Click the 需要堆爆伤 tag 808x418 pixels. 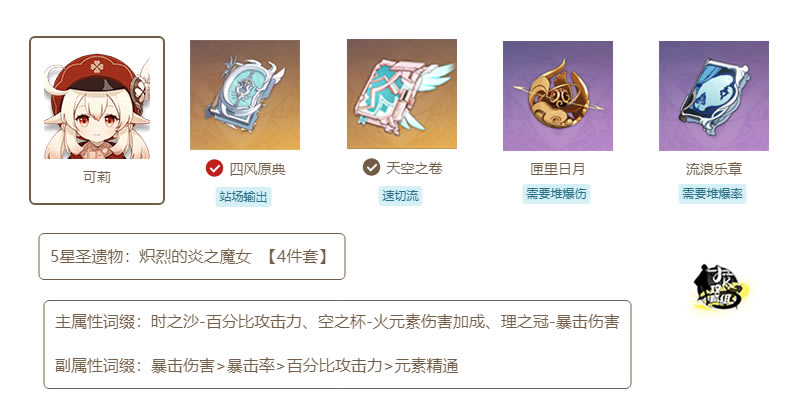click(556, 194)
